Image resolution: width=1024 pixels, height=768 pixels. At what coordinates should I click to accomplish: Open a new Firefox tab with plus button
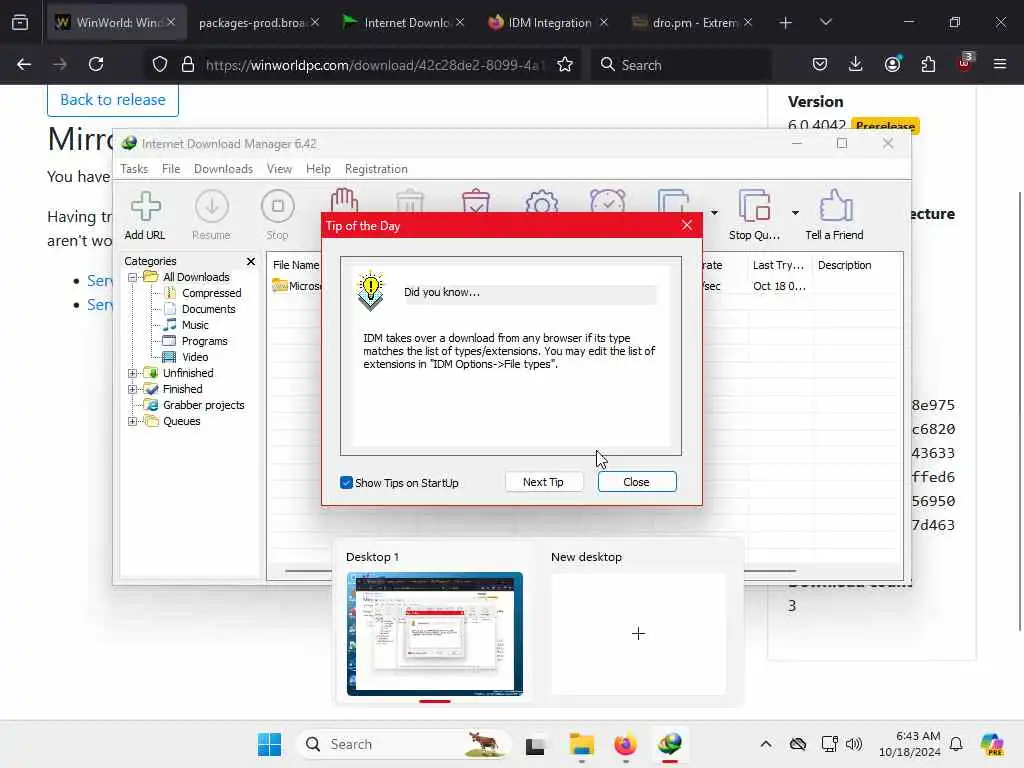coord(786,23)
